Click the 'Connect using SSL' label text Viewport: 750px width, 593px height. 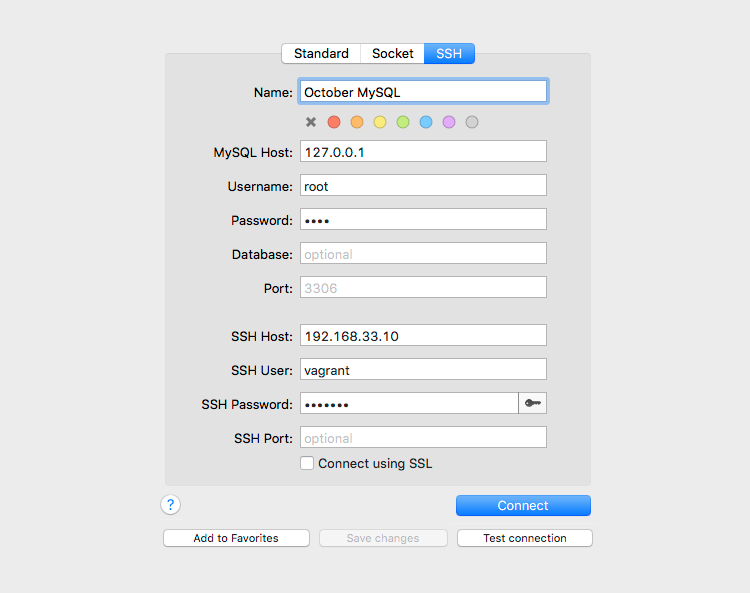[x=375, y=463]
